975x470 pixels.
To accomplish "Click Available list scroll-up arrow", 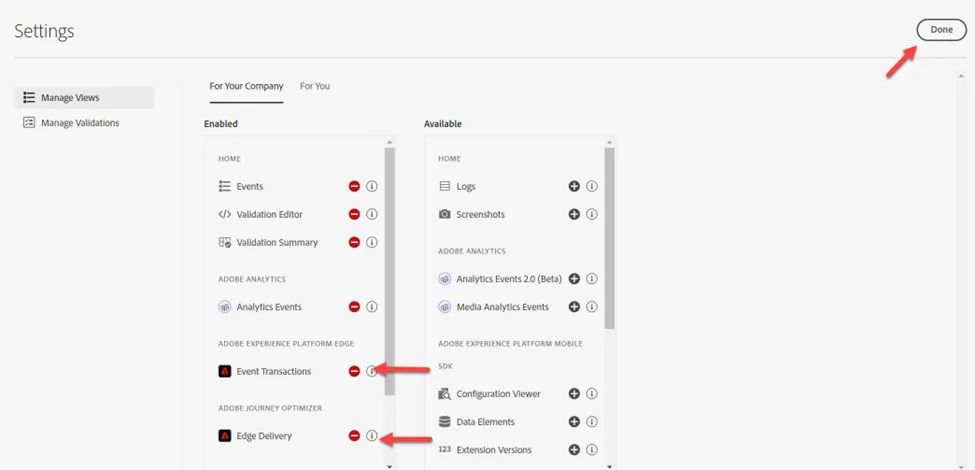I will coord(609,142).
